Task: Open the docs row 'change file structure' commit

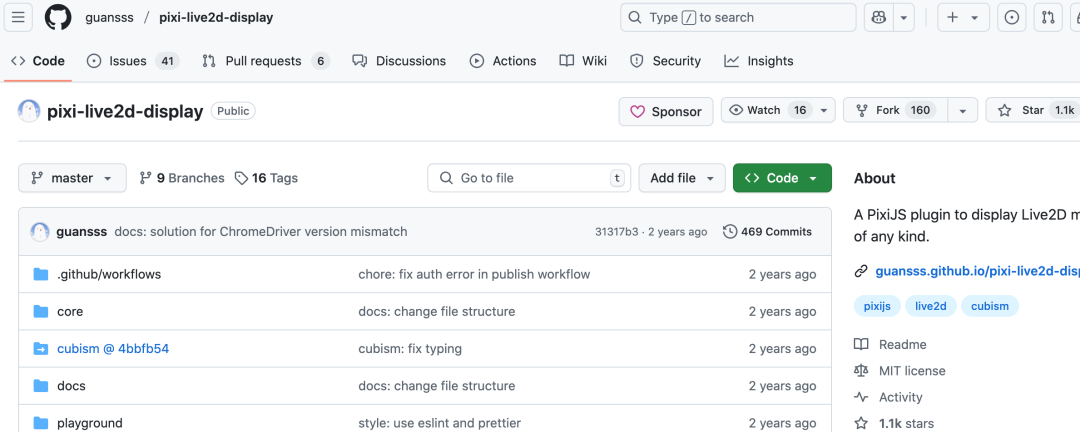Action: tap(437, 386)
